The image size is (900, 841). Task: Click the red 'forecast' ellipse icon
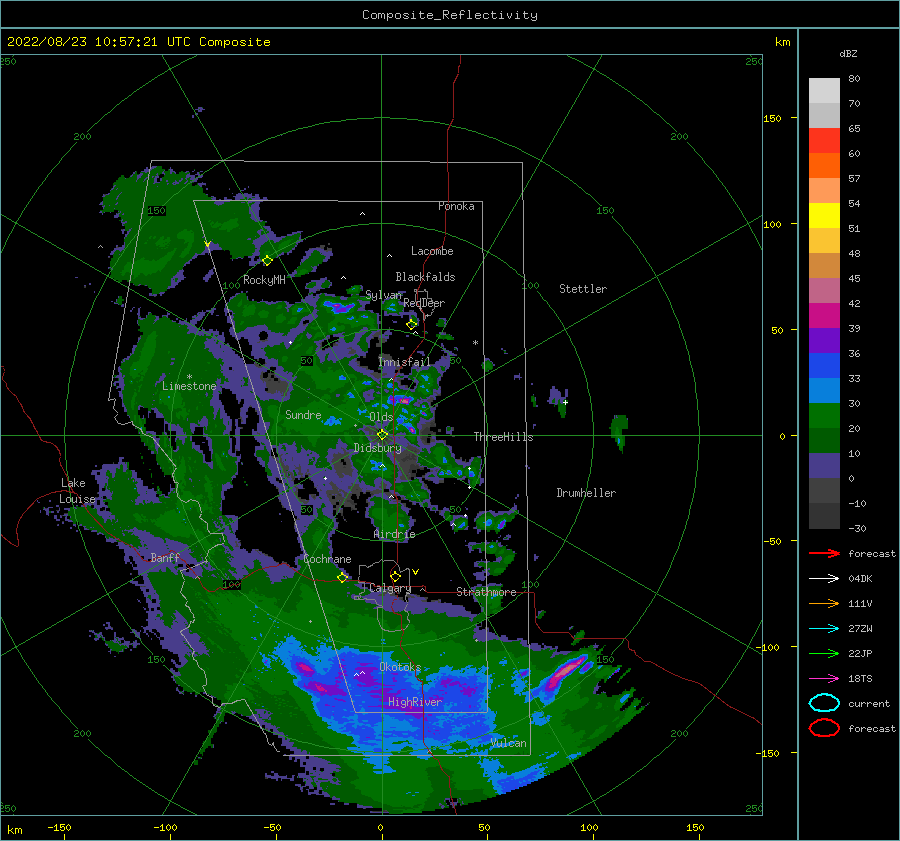click(x=824, y=728)
